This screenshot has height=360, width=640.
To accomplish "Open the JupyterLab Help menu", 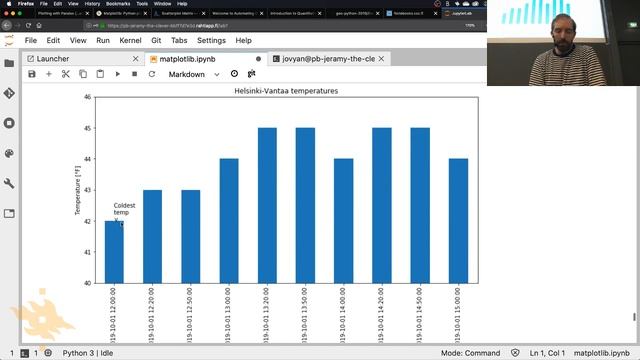I will click(243, 40).
